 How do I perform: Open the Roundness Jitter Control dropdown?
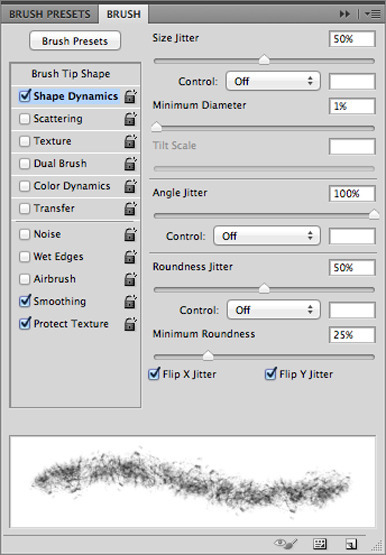(x=273, y=310)
